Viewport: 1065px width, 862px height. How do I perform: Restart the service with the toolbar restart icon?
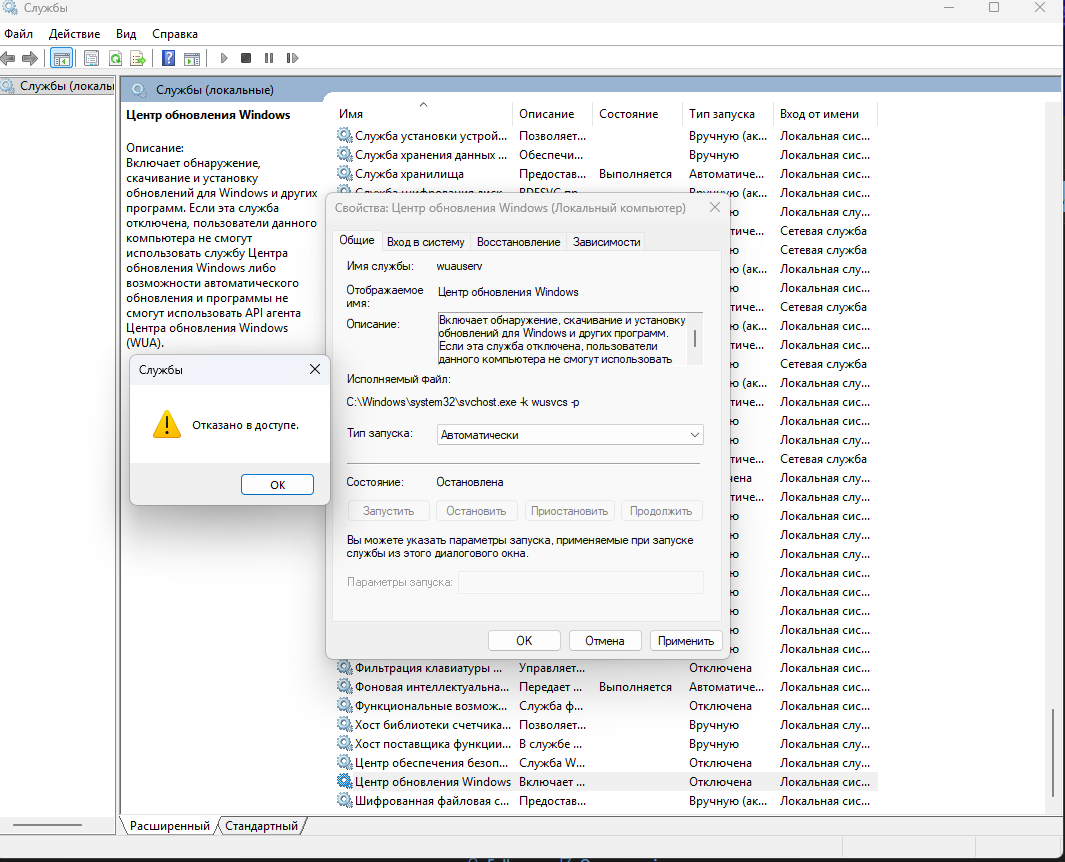[292, 58]
